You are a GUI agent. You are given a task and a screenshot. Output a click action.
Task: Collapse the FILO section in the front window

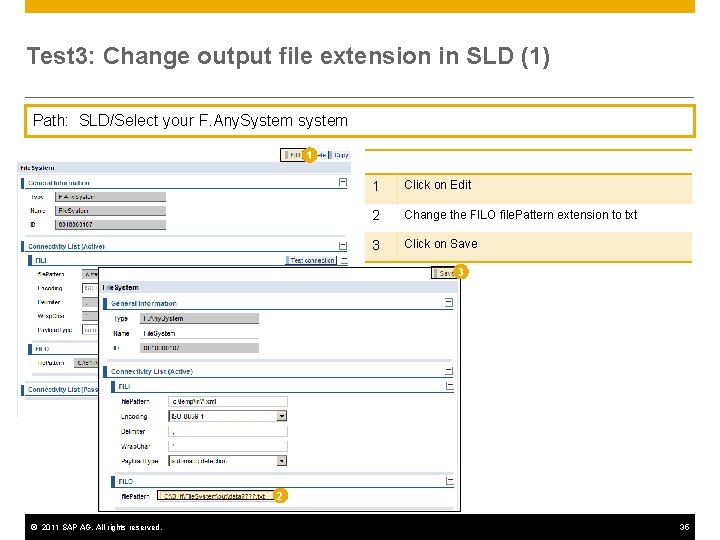(x=450, y=481)
